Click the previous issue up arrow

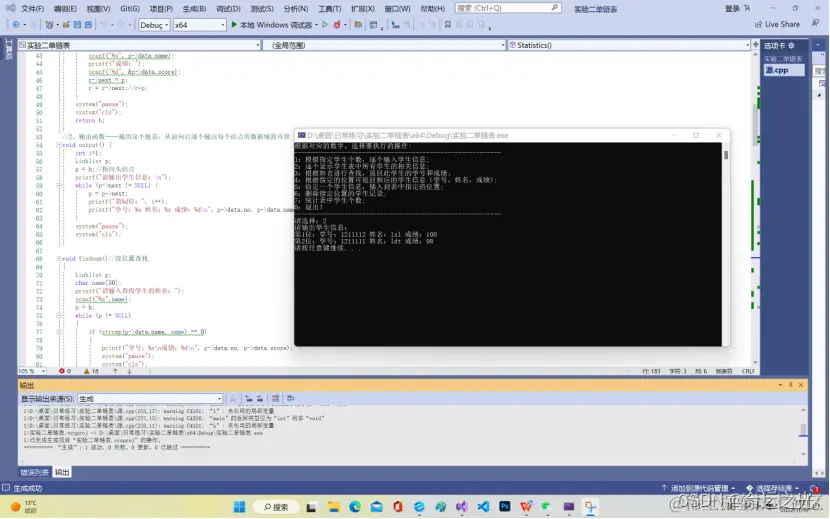click(115, 371)
